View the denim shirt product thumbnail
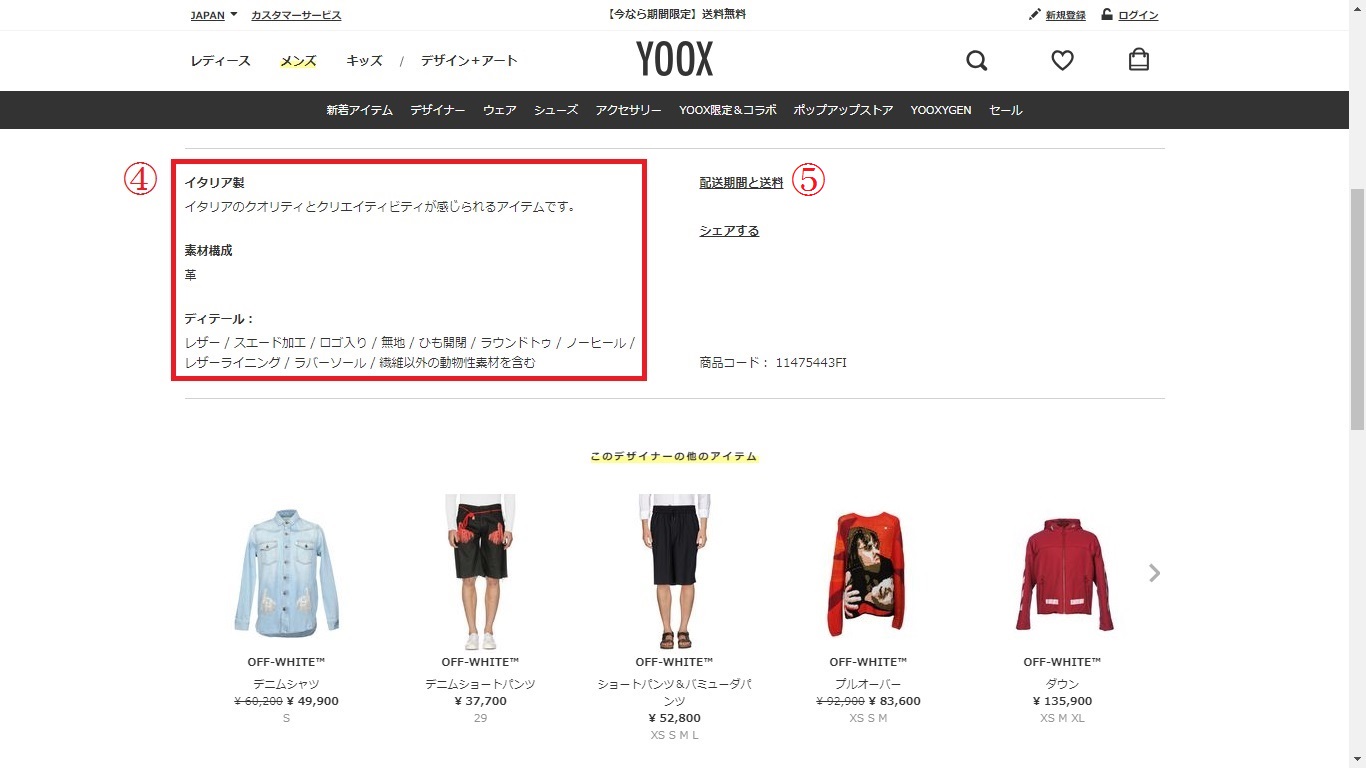Viewport: 1366px width, 768px height. (286, 573)
